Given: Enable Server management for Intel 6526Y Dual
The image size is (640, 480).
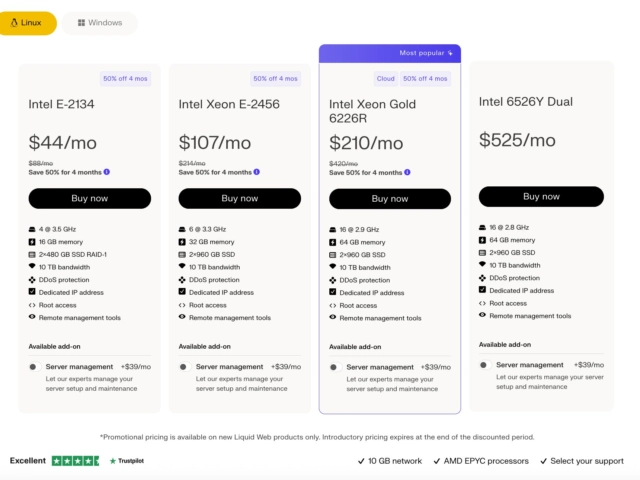Looking at the screenshot, I should 485,365.
